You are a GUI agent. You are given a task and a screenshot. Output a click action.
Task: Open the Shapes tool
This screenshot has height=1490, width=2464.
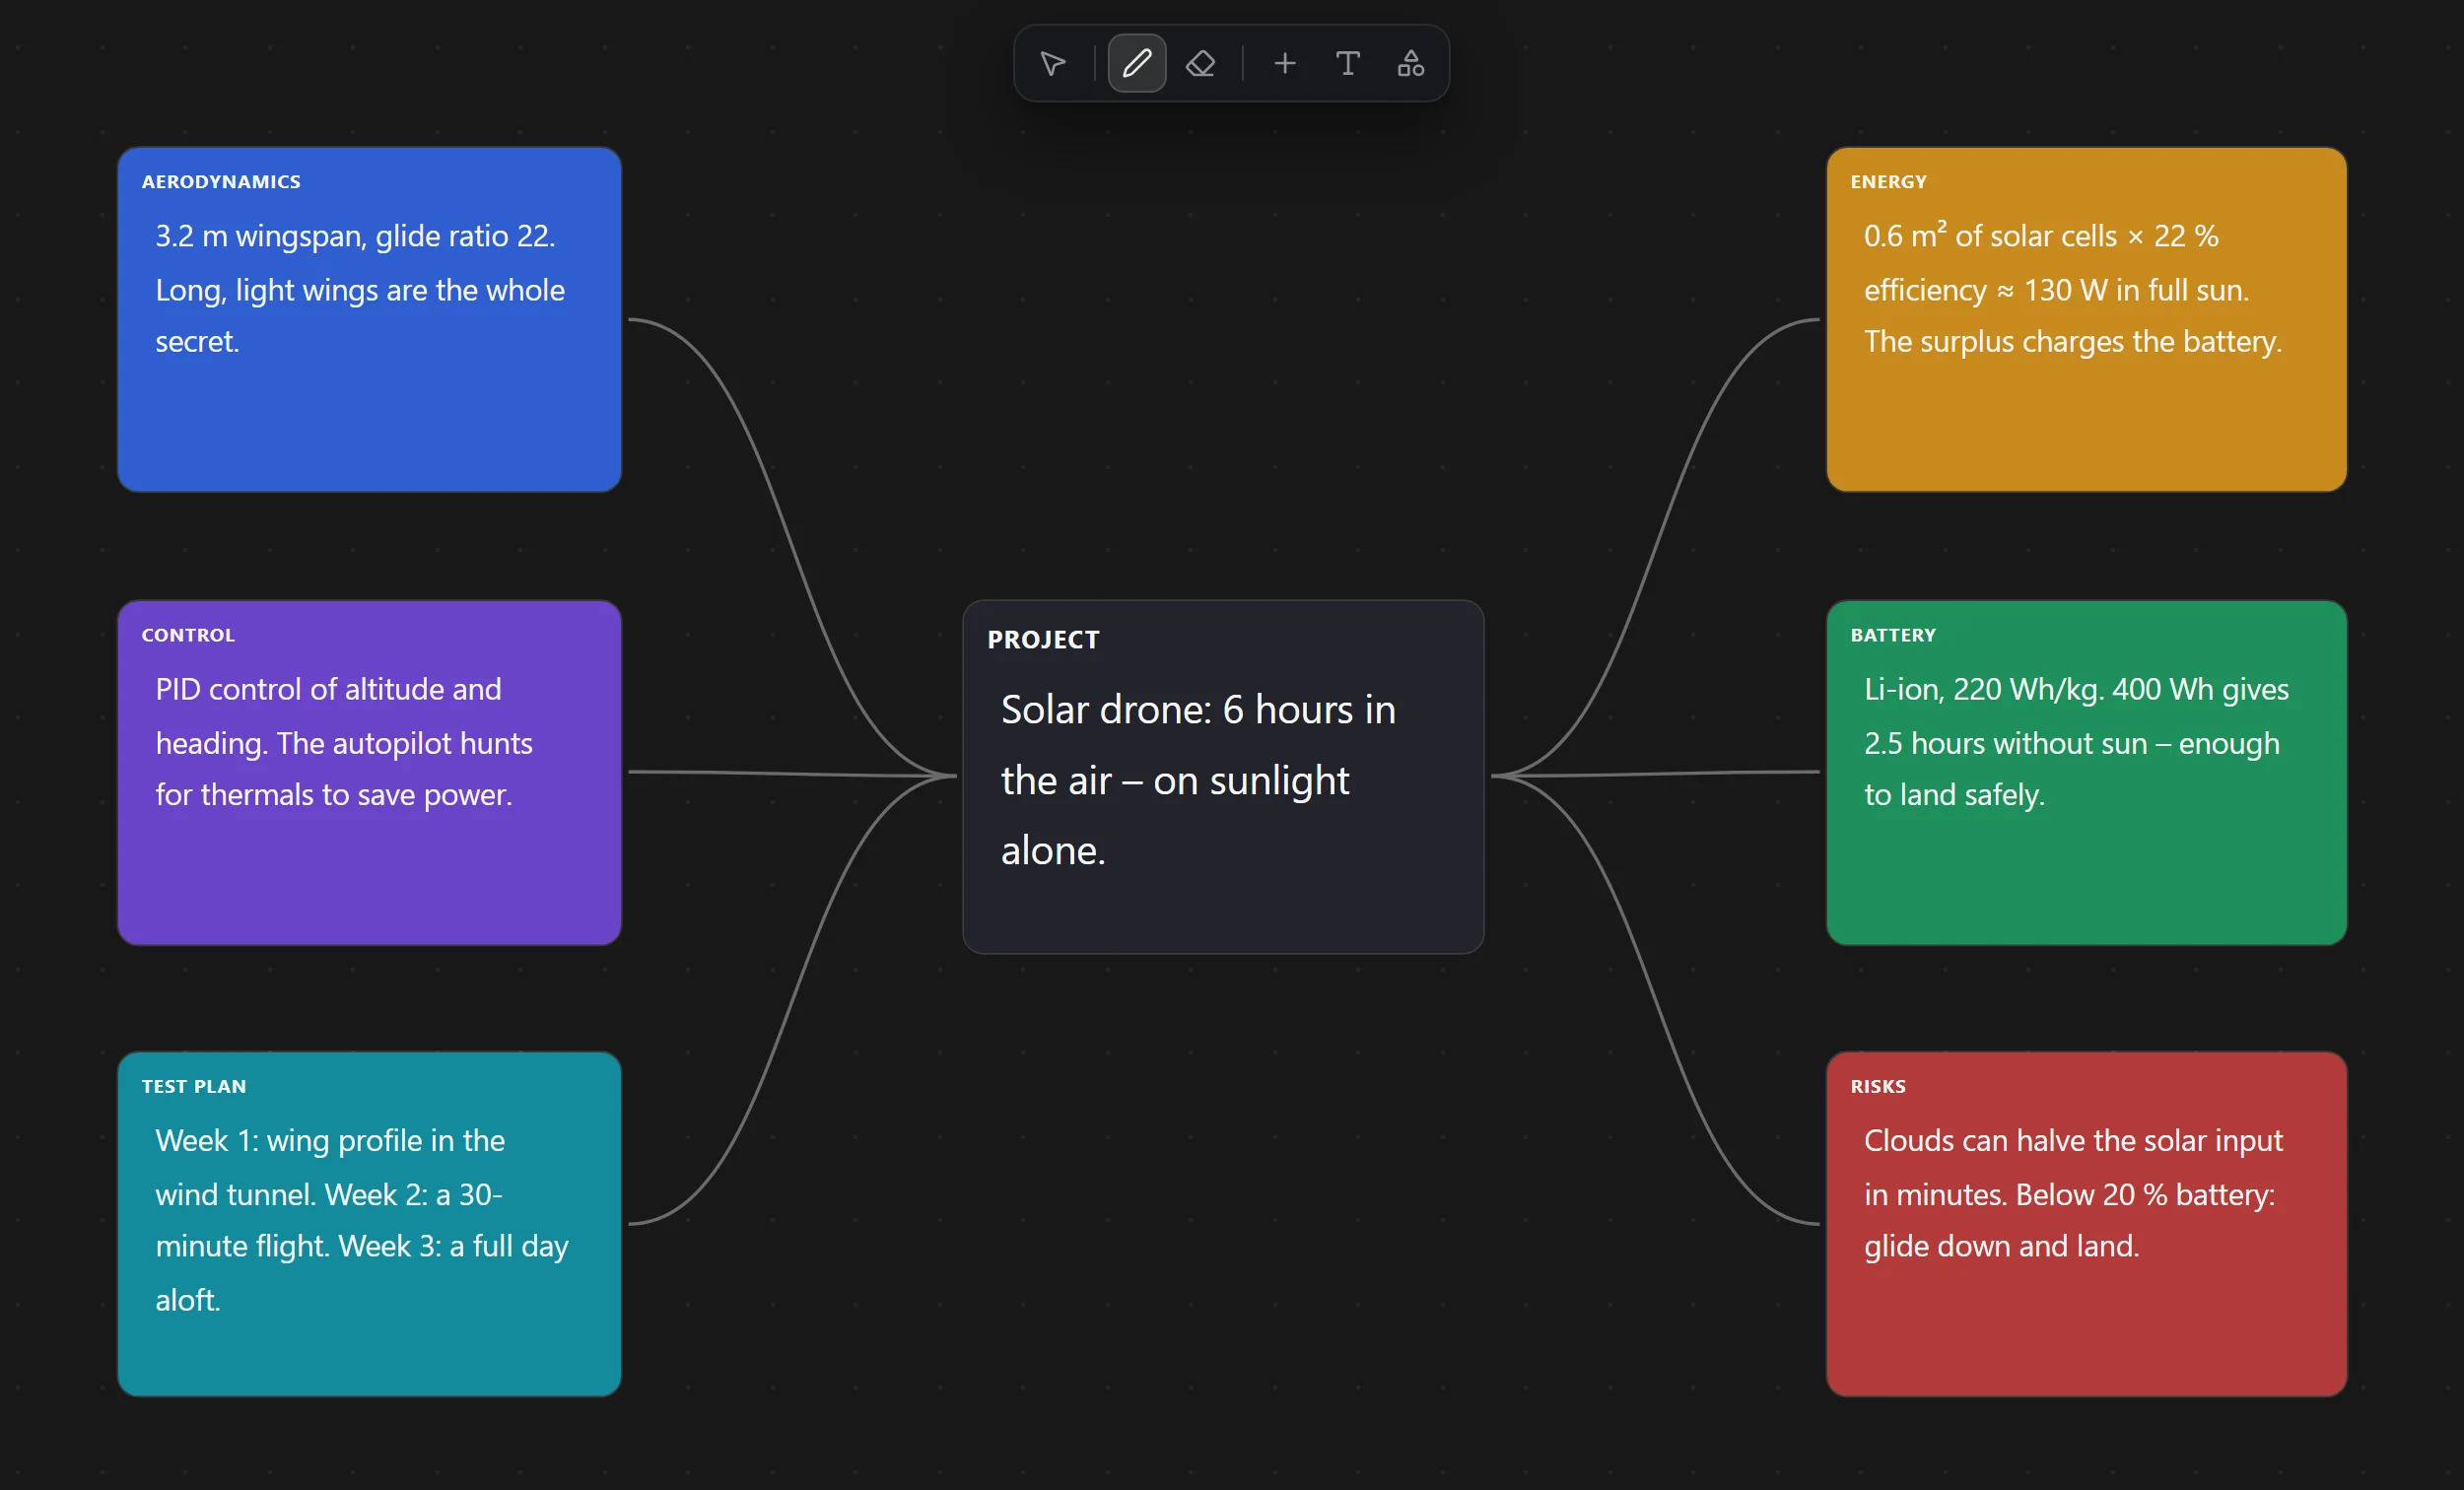(1411, 64)
